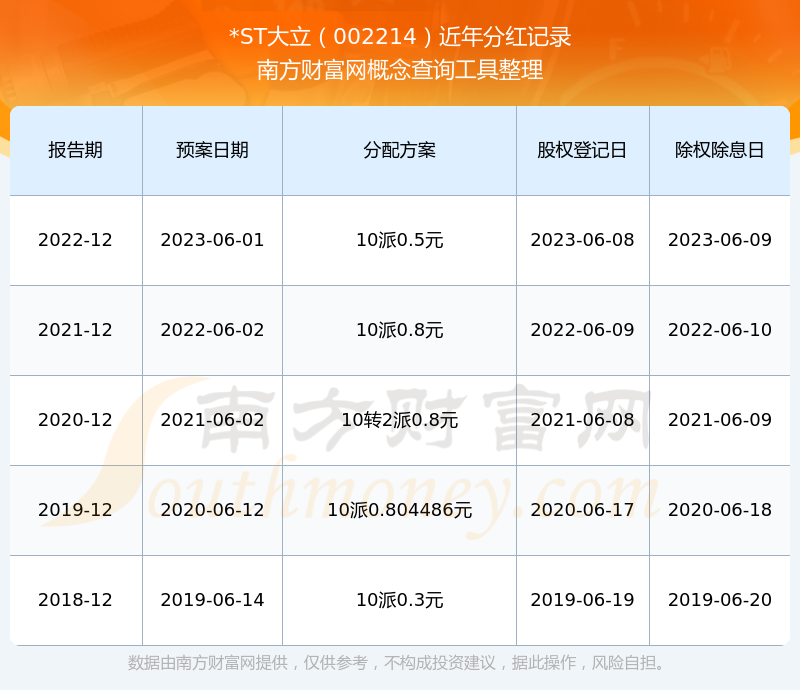Click distribution plan '10转2派0.8元'
The height and width of the screenshot is (690, 800).
[x=399, y=420]
